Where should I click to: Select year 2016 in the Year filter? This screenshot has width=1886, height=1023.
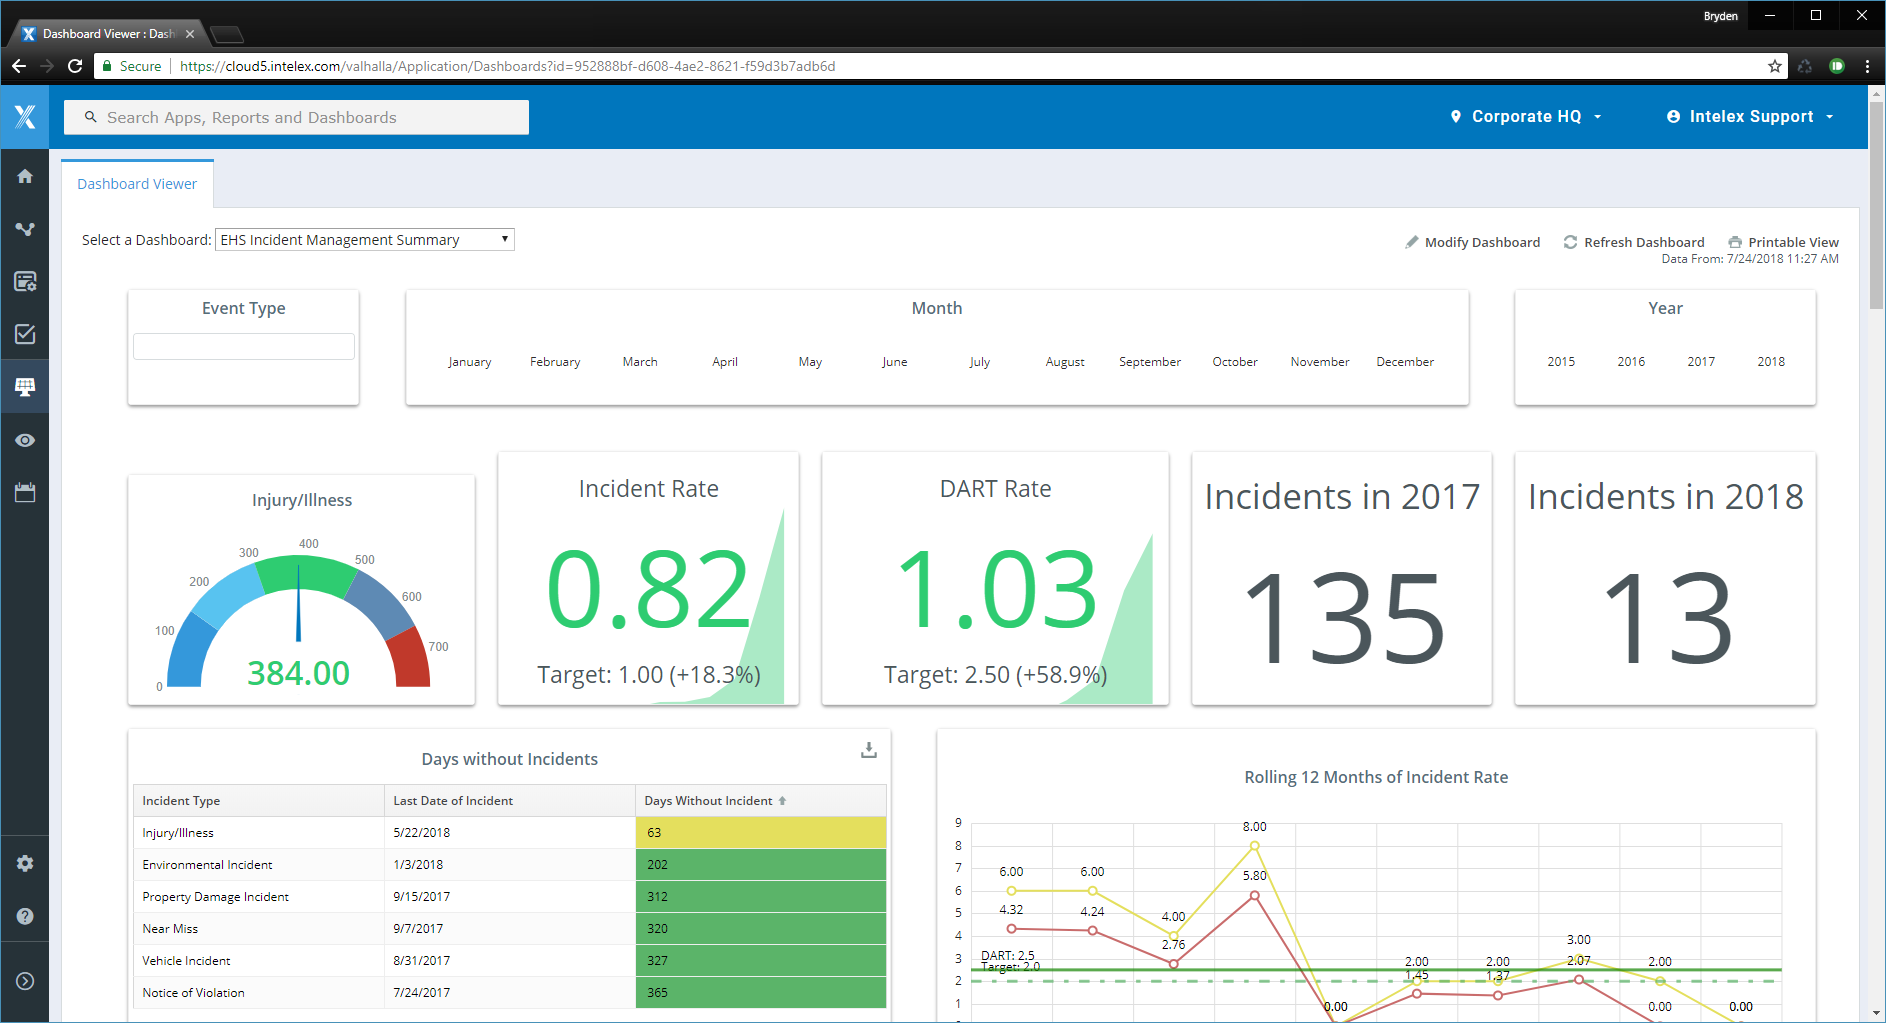click(x=1630, y=361)
